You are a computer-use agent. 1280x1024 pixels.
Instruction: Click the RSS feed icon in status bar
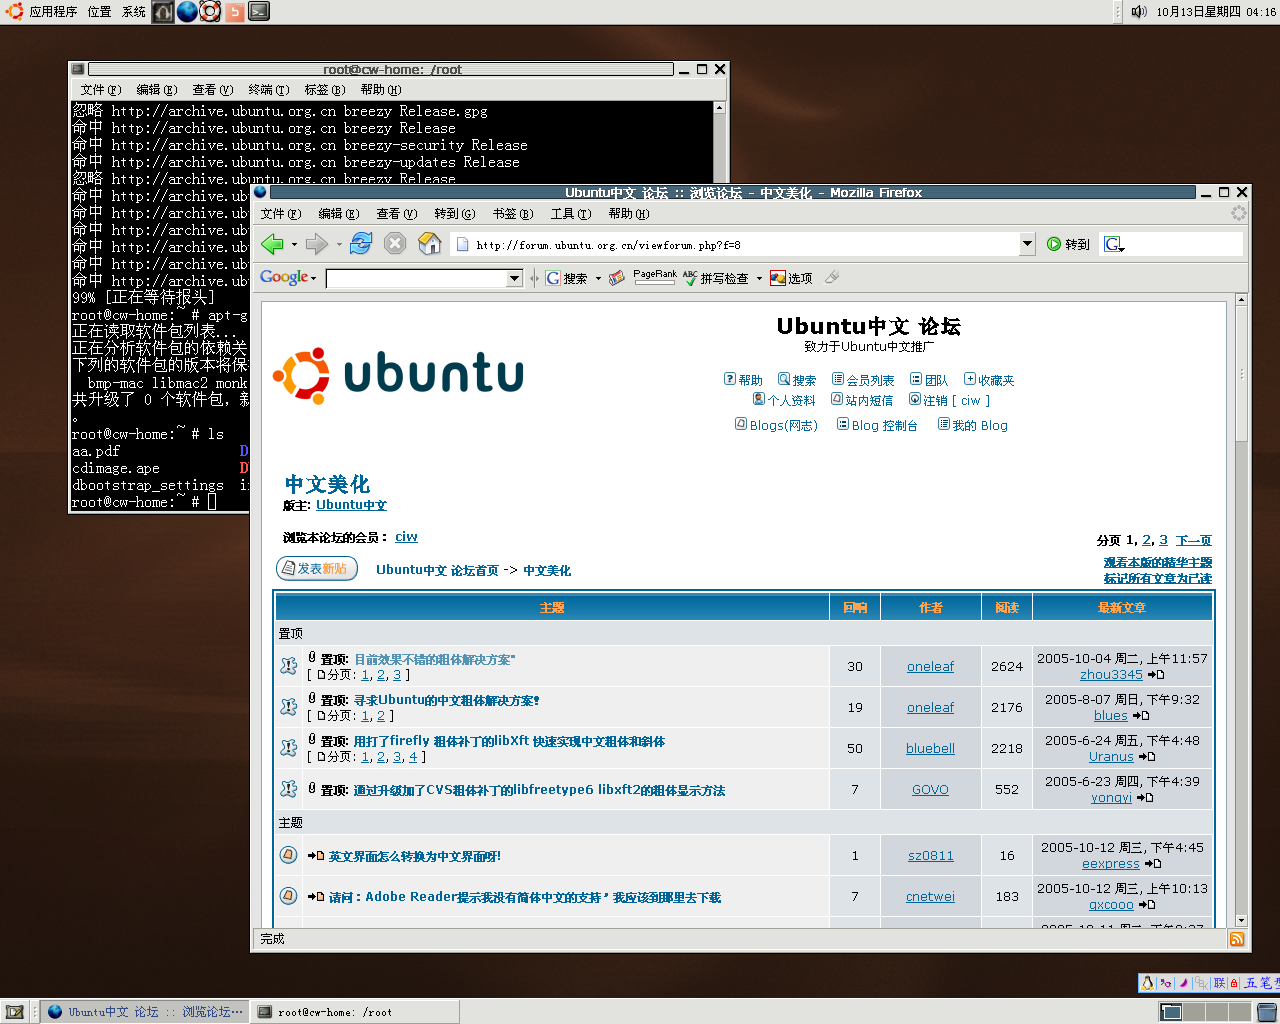[x=1237, y=939]
